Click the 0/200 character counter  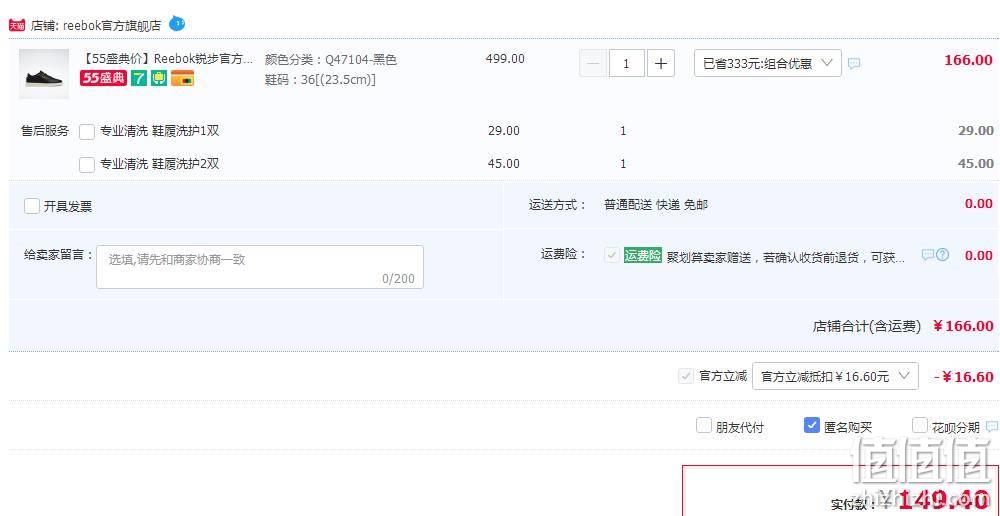398,279
